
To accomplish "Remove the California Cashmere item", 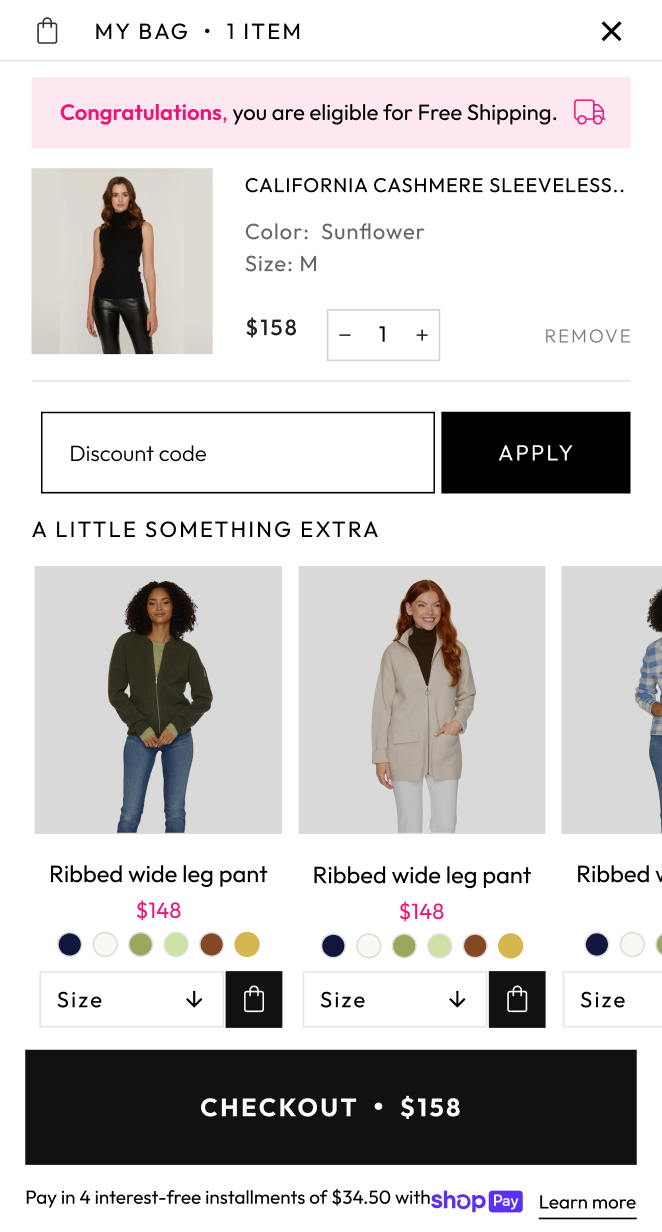I will (x=588, y=336).
